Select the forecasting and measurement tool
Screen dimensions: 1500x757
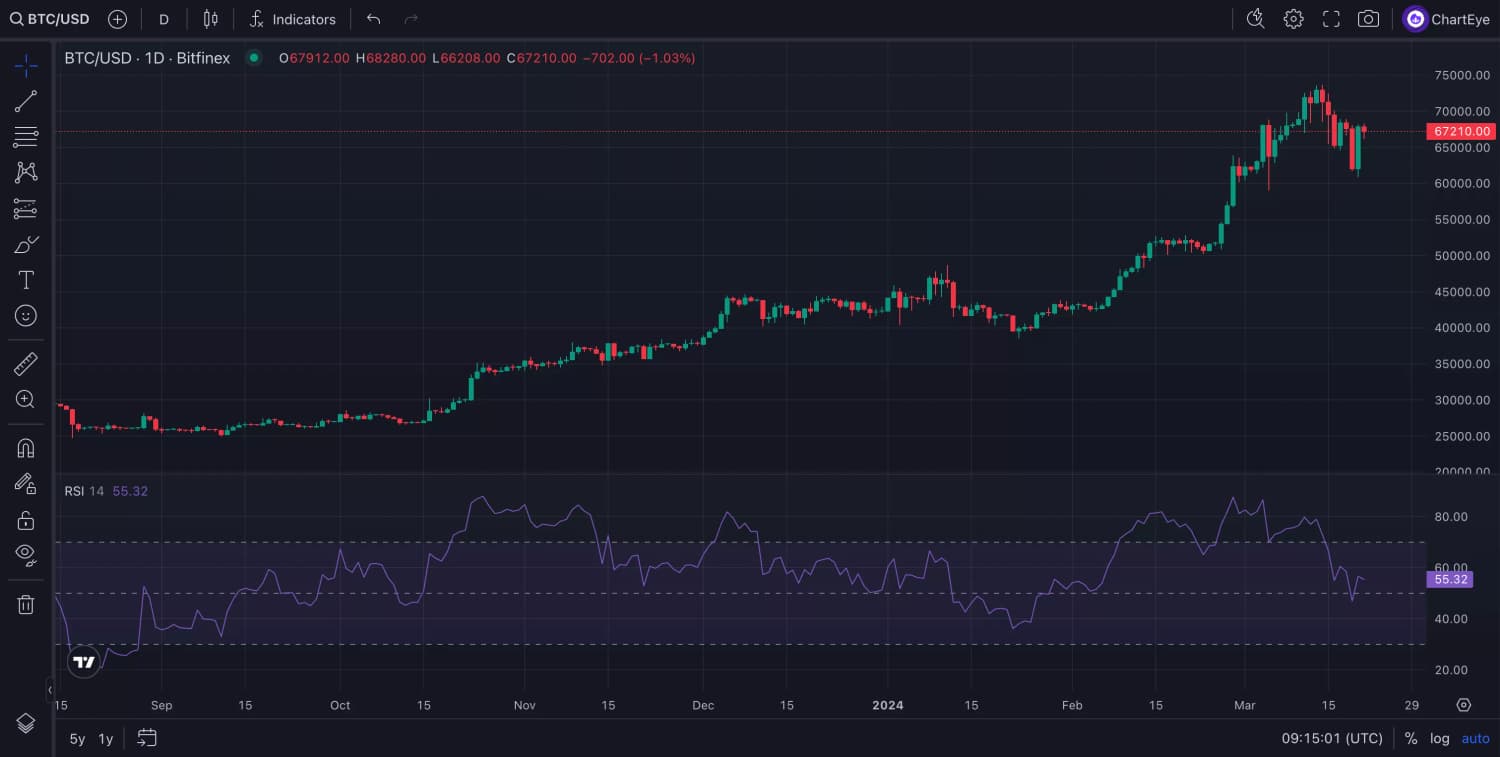[26, 208]
